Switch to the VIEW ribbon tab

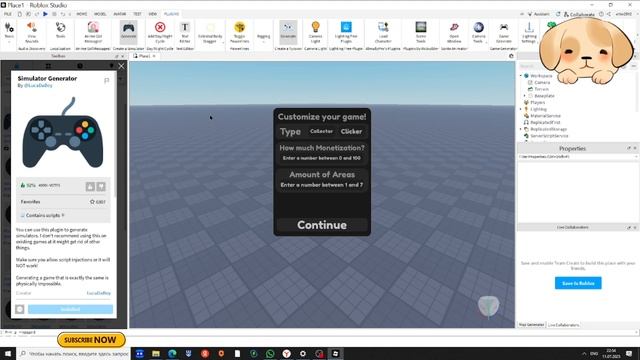click(153, 14)
